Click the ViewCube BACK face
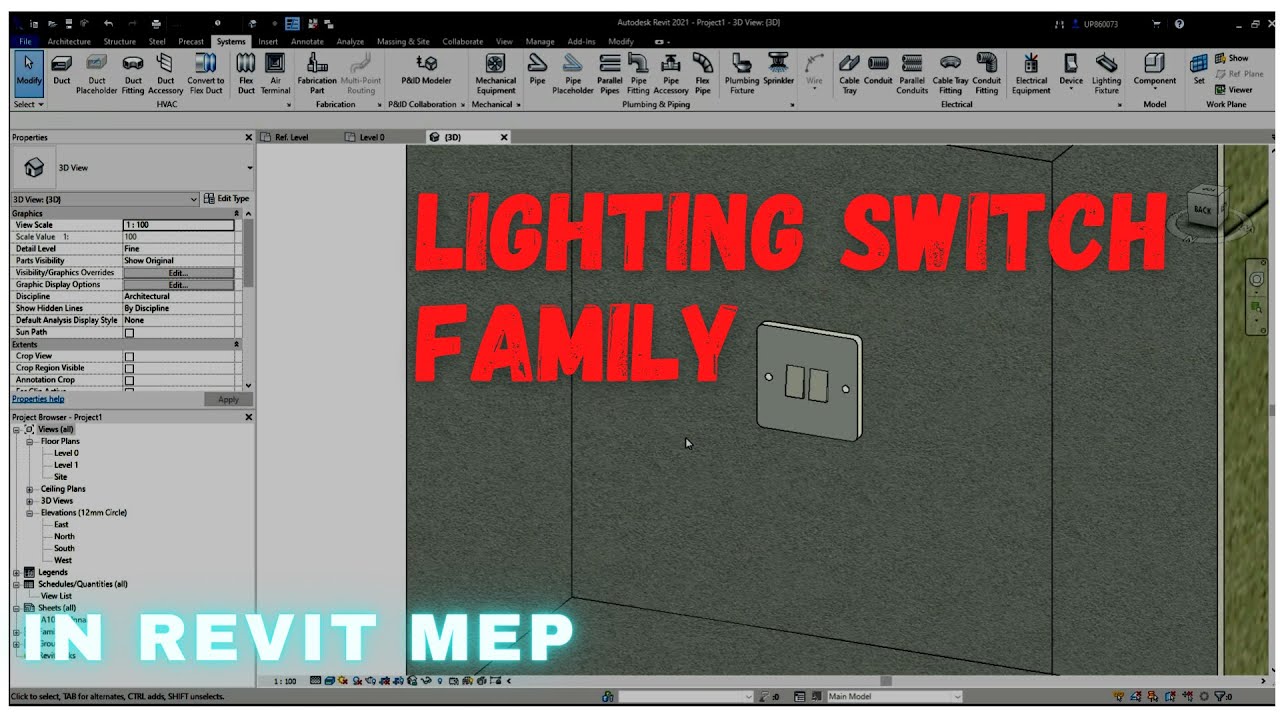This screenshot has height=720, width=1280. pyautogui.click(x=1203, y=209)
